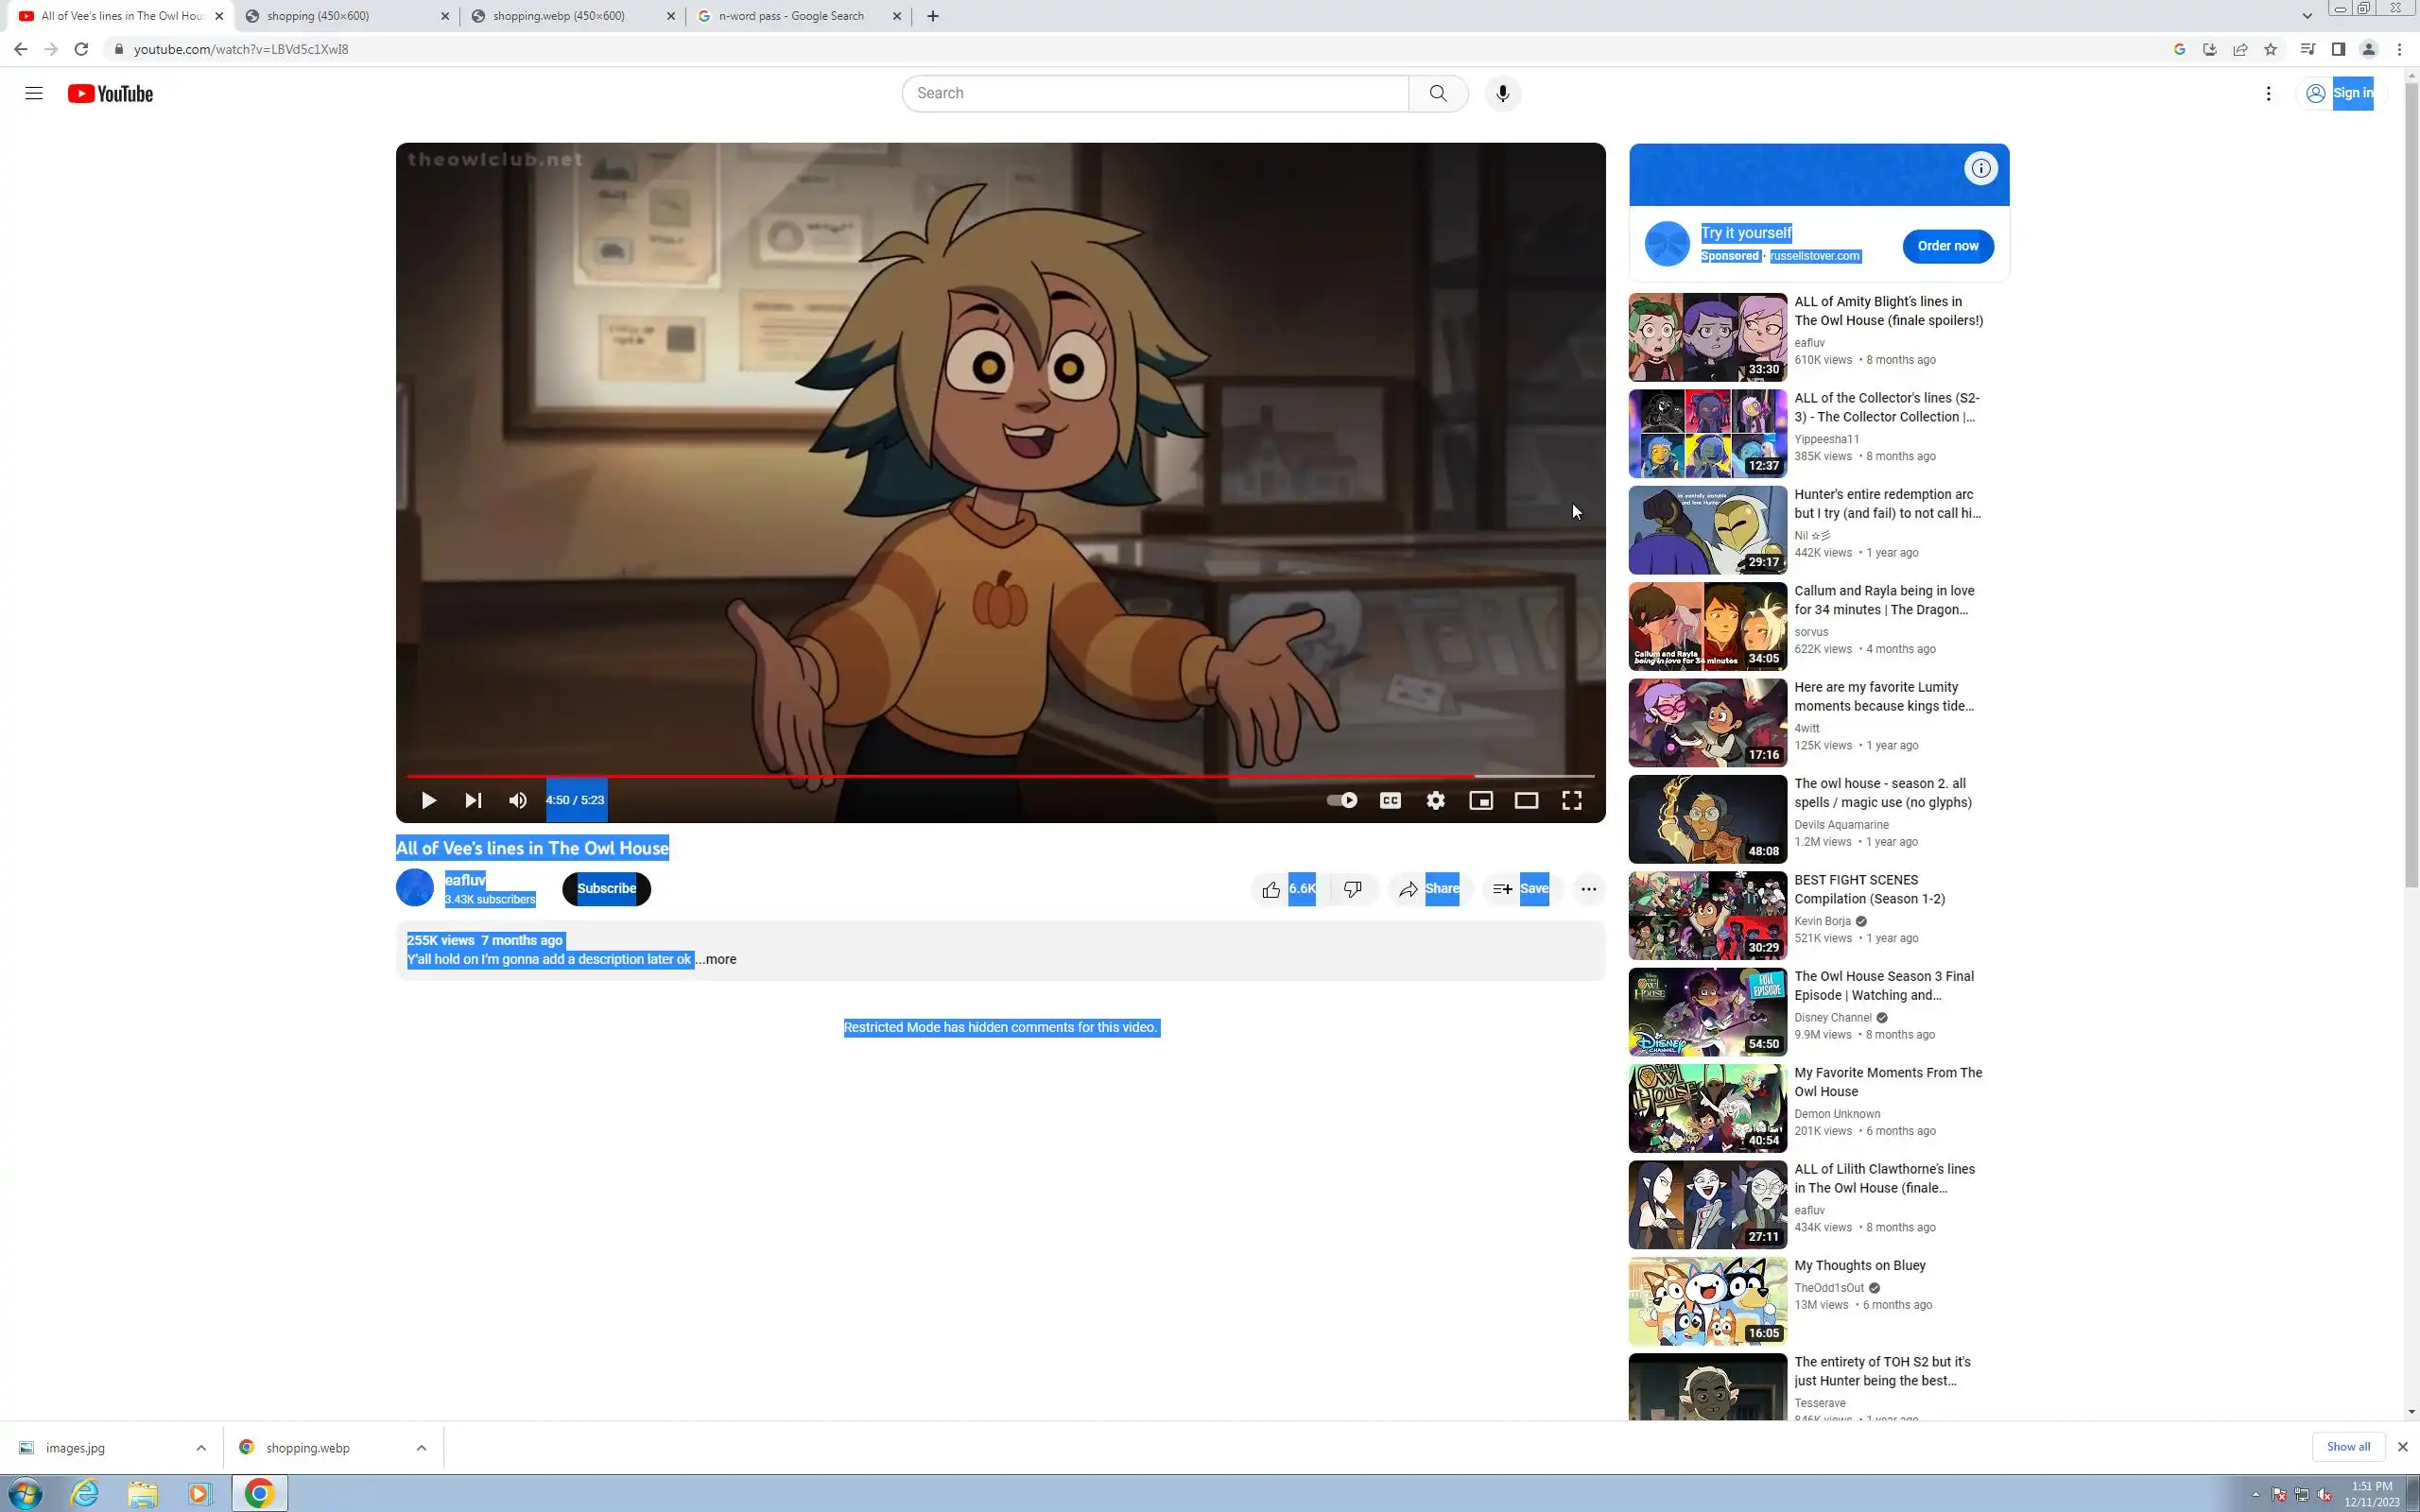Open miniplayer from player controls

tap(1480, 800)
